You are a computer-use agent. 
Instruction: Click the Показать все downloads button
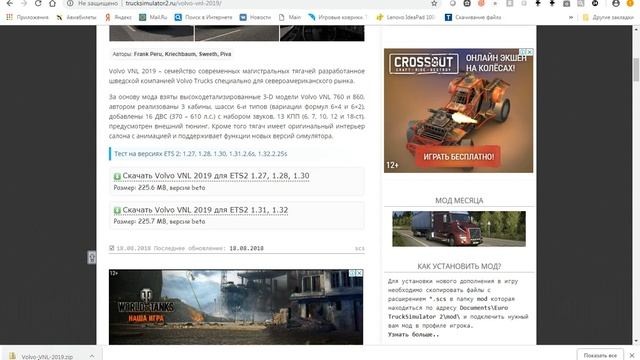[600, 356]
